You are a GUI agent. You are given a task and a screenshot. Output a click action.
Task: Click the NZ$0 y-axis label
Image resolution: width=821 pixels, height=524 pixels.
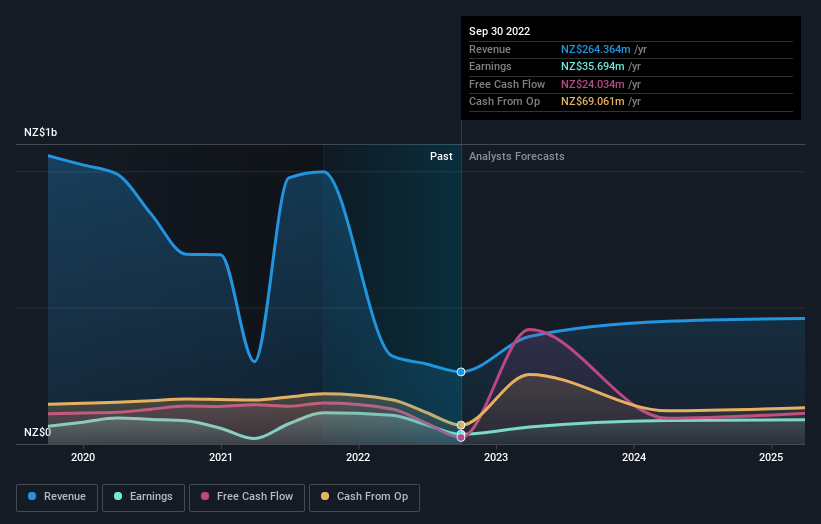(x=38, y=432)
